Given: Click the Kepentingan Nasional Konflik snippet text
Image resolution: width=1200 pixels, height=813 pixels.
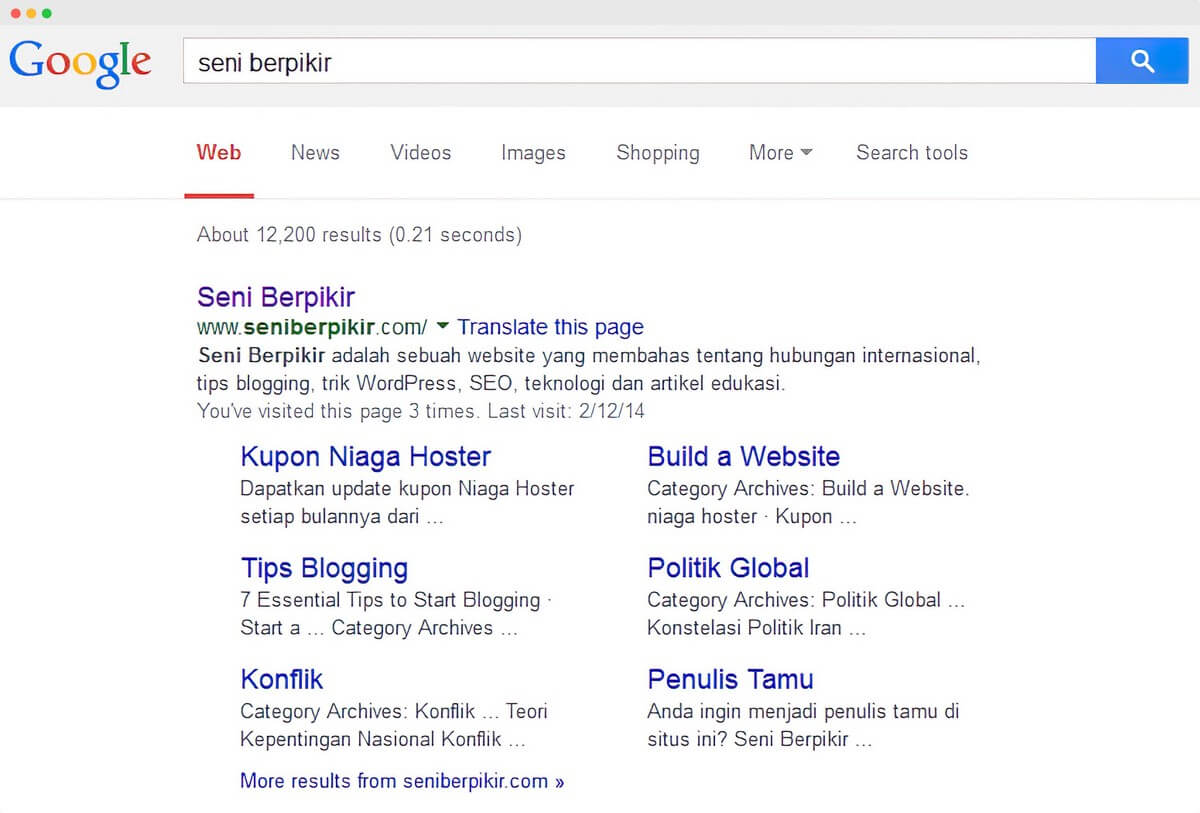Looking at the screenshot, I should click(x=383, y=740).
